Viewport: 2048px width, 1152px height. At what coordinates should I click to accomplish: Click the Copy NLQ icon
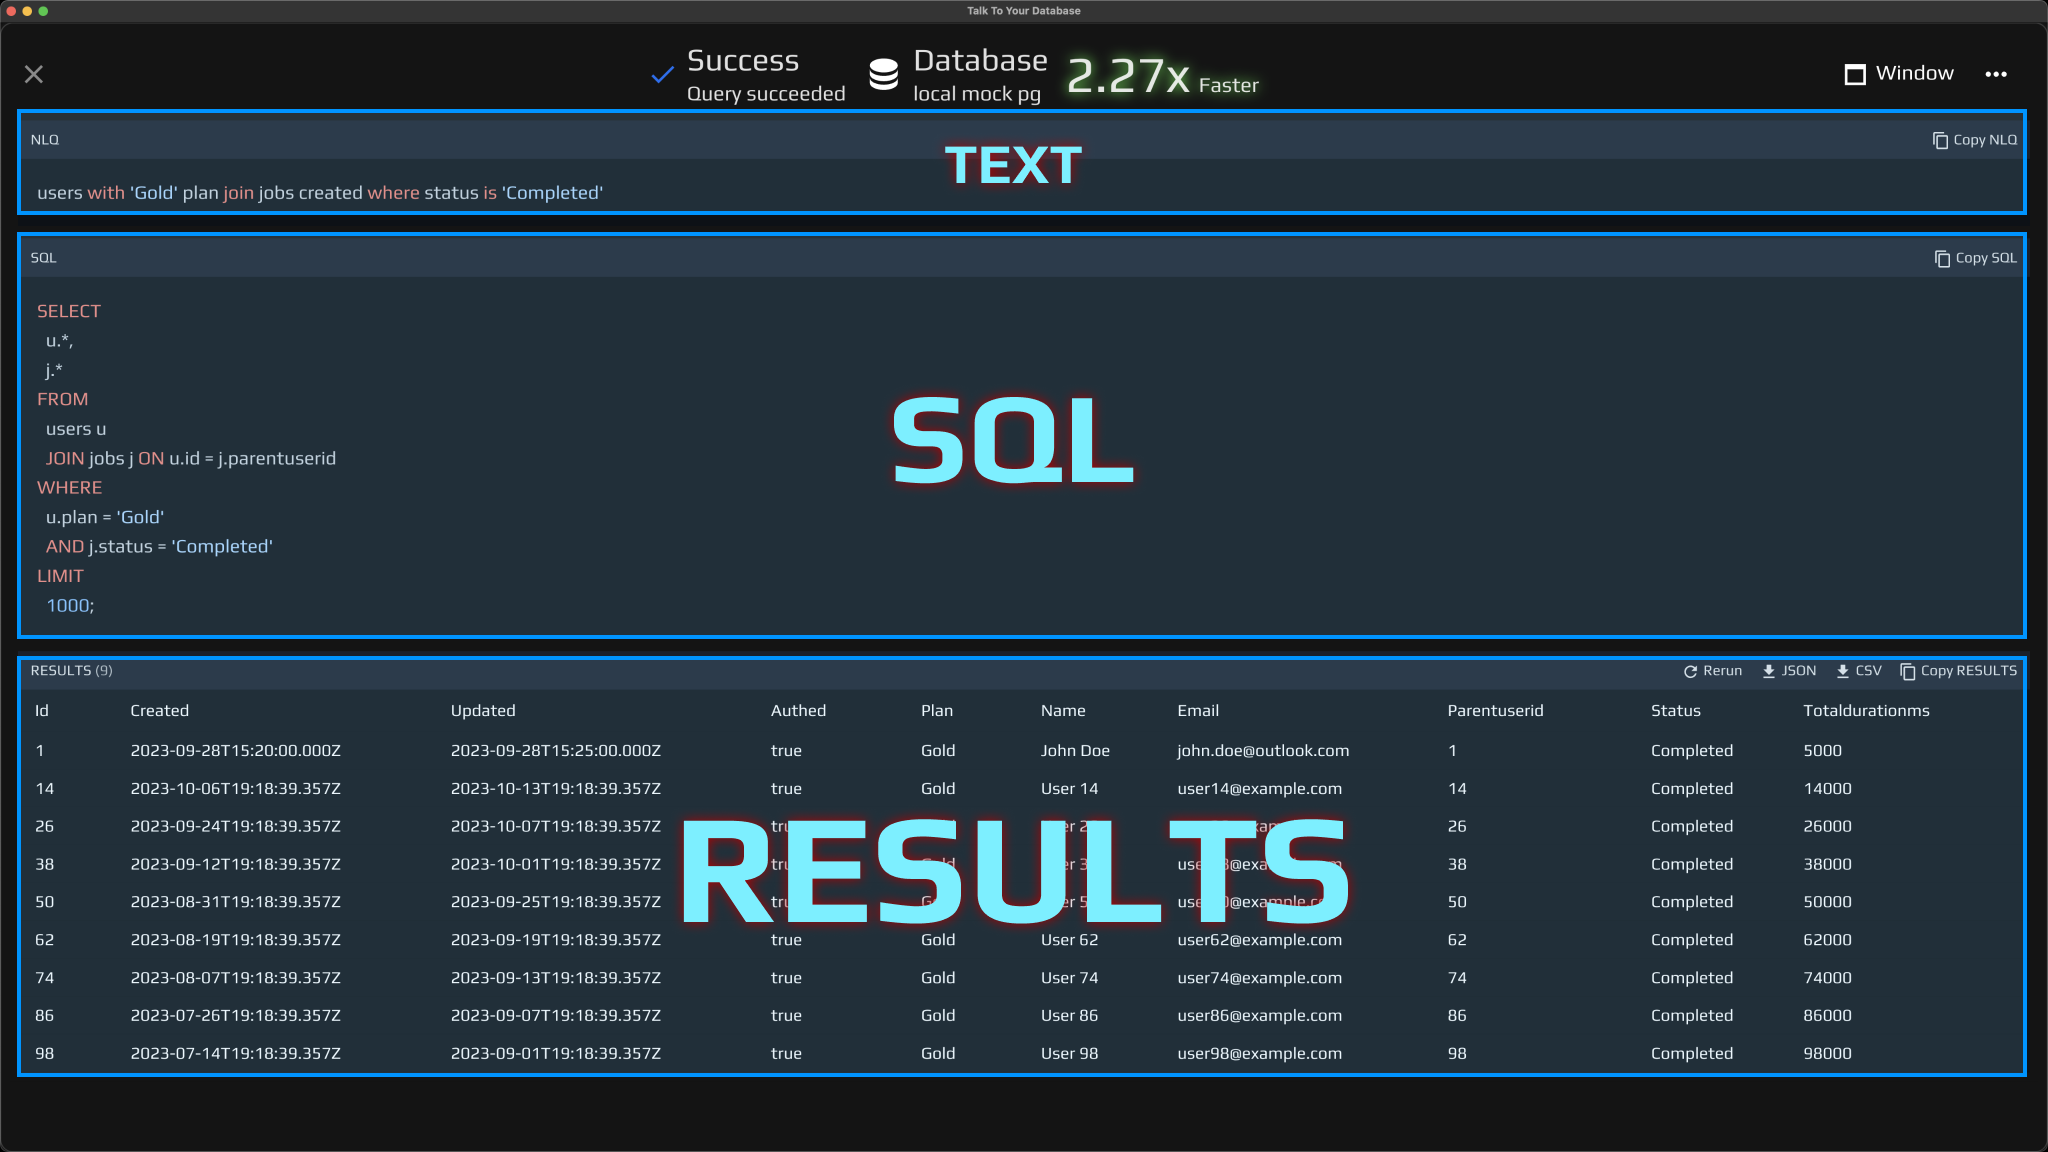(1940, 140)
